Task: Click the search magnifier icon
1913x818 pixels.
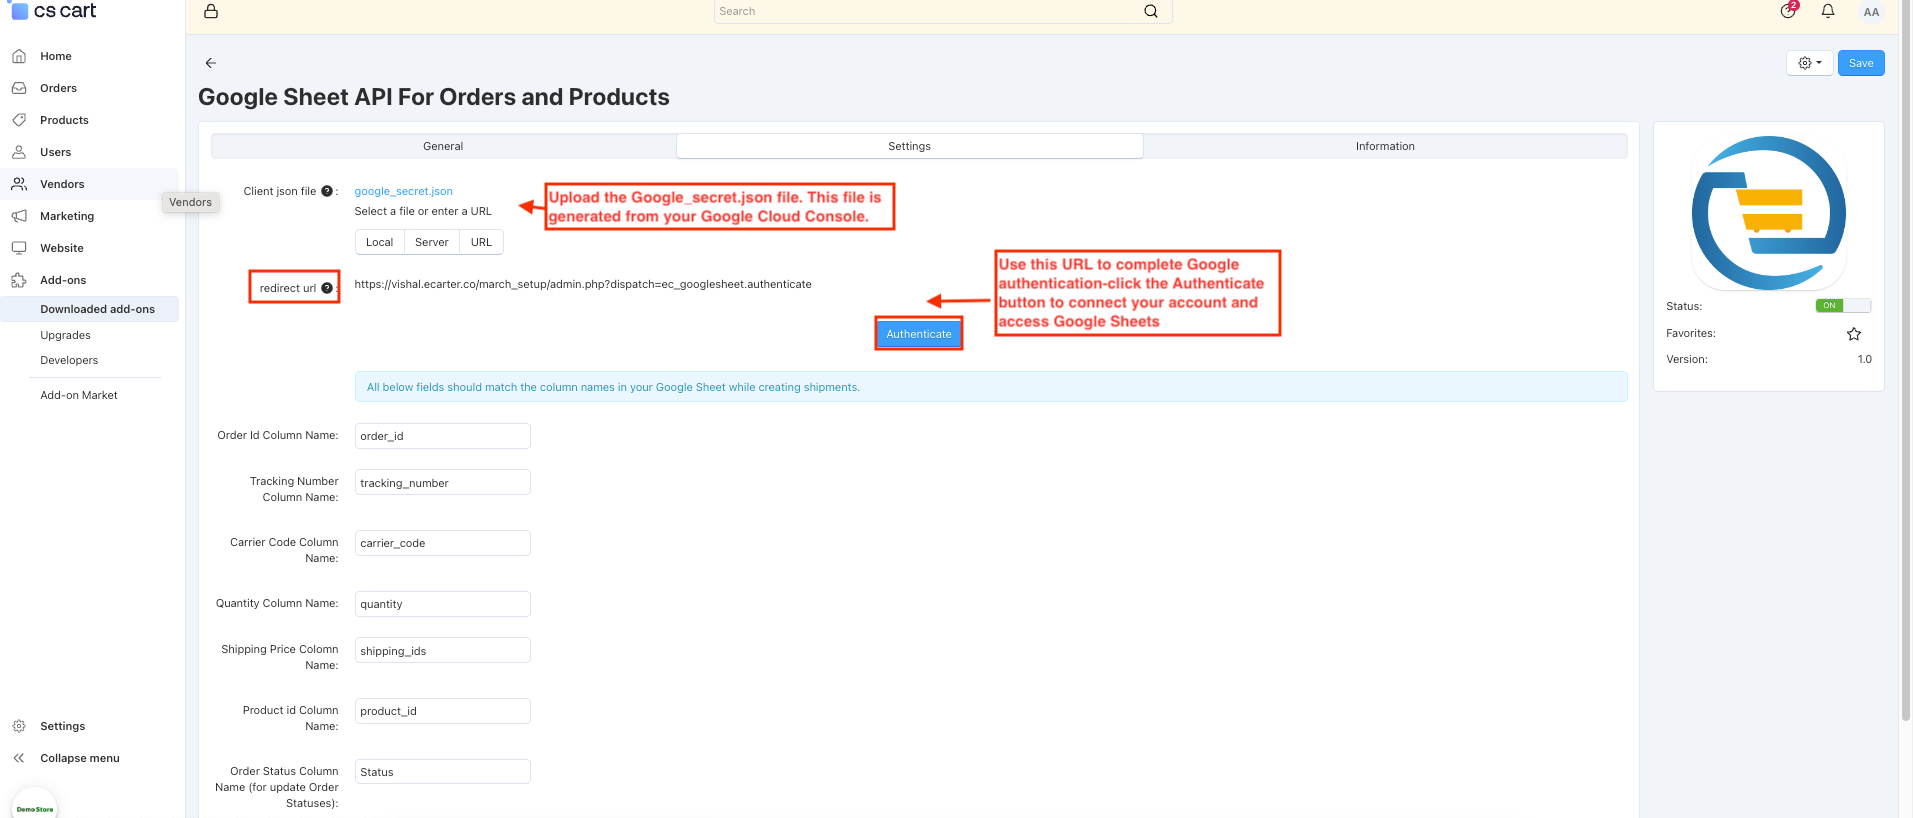Action: coord(1151,11)
